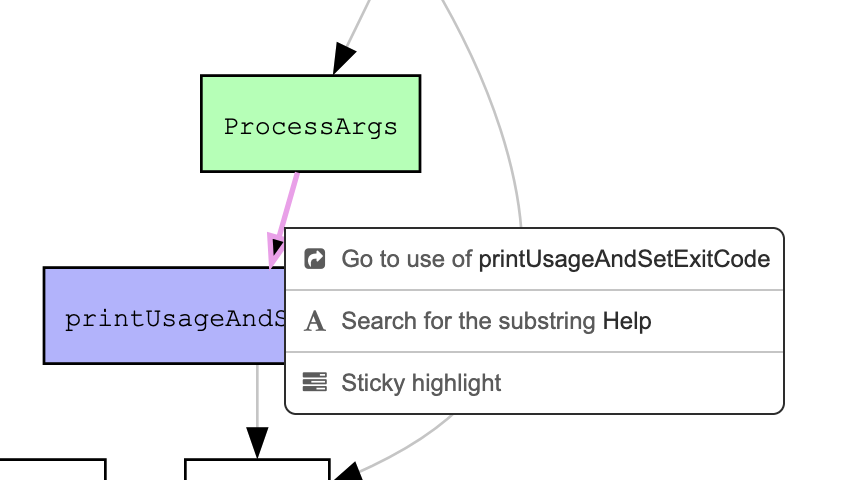
Task: Click the sticky highlight bars icon
Action: pyautogui.click(x=314, y=383)
